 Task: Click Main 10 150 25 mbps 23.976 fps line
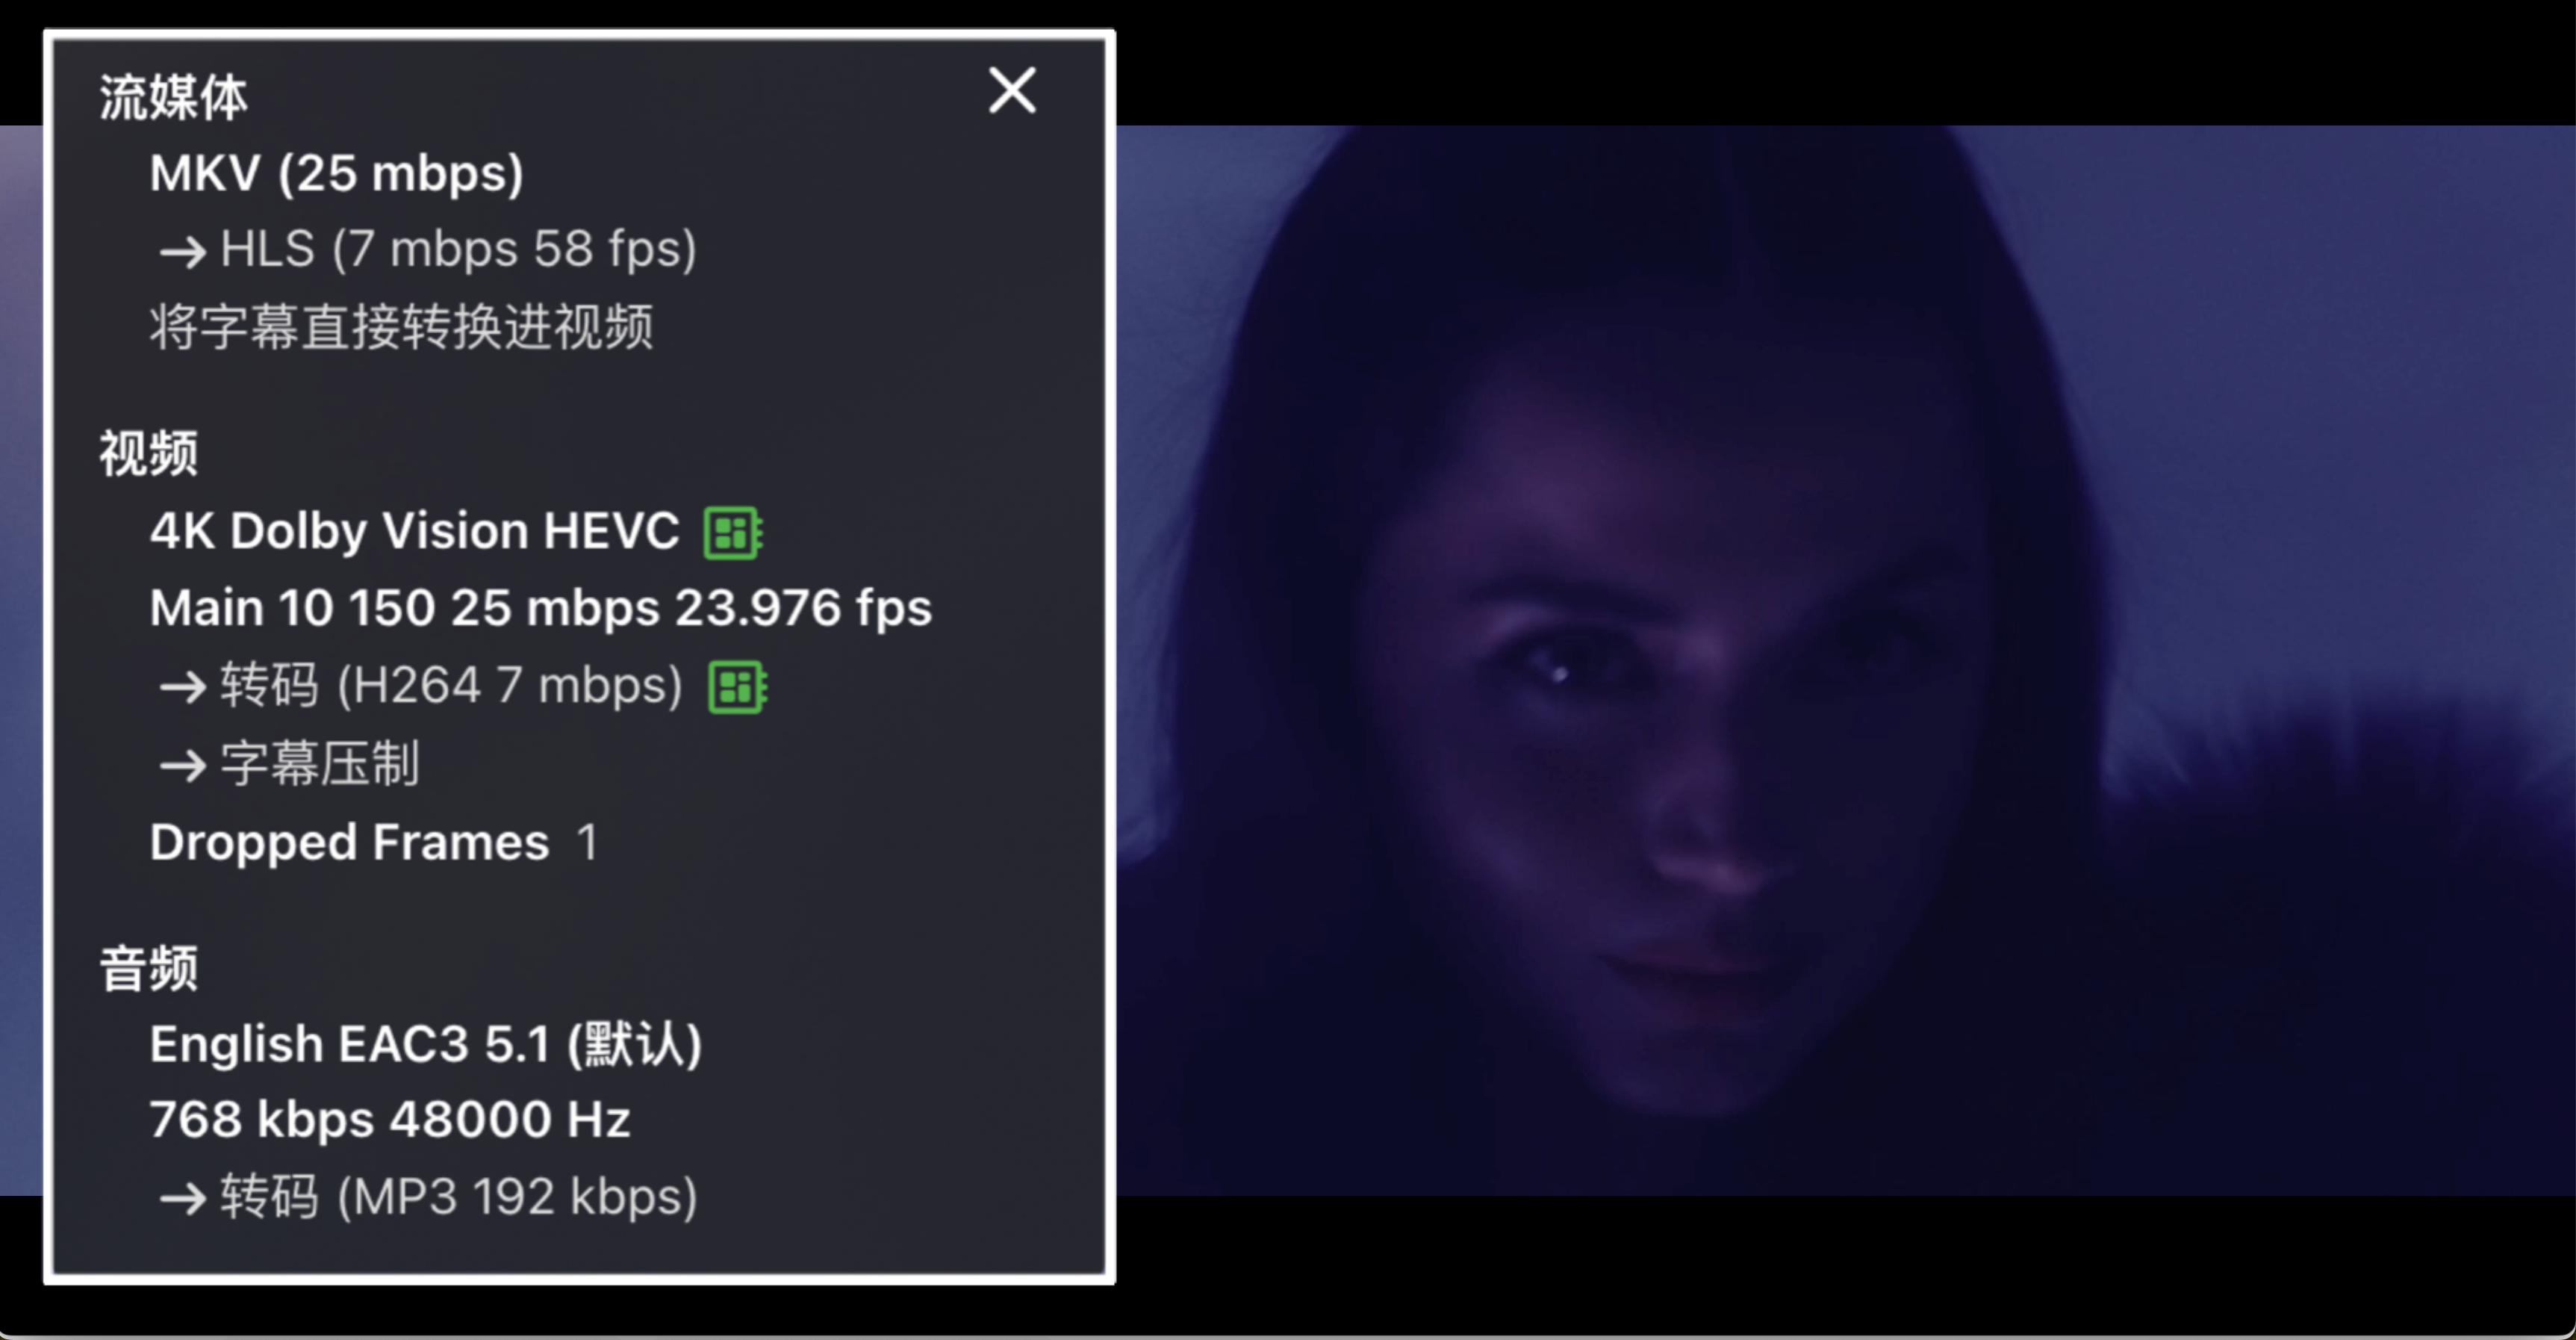point(541,608)
